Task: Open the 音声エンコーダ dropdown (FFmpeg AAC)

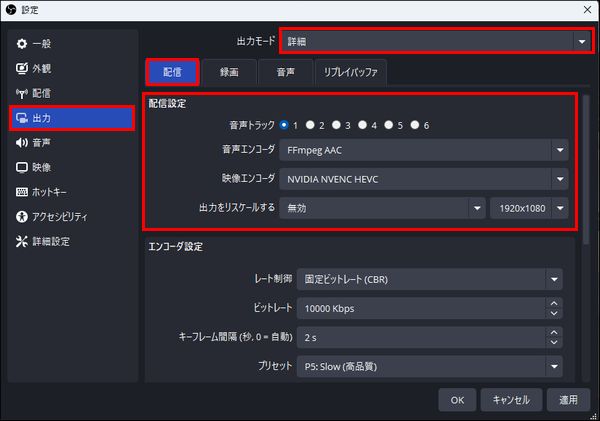Action: click(x=424, y=150)
